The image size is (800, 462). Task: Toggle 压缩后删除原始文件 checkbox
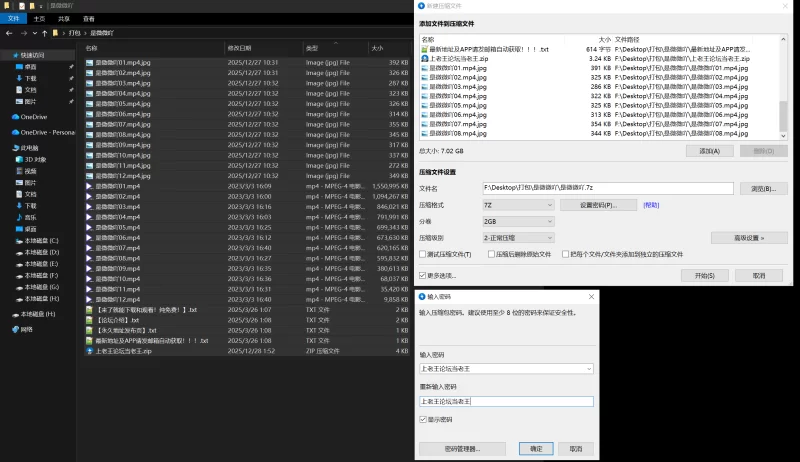[493, 255]
